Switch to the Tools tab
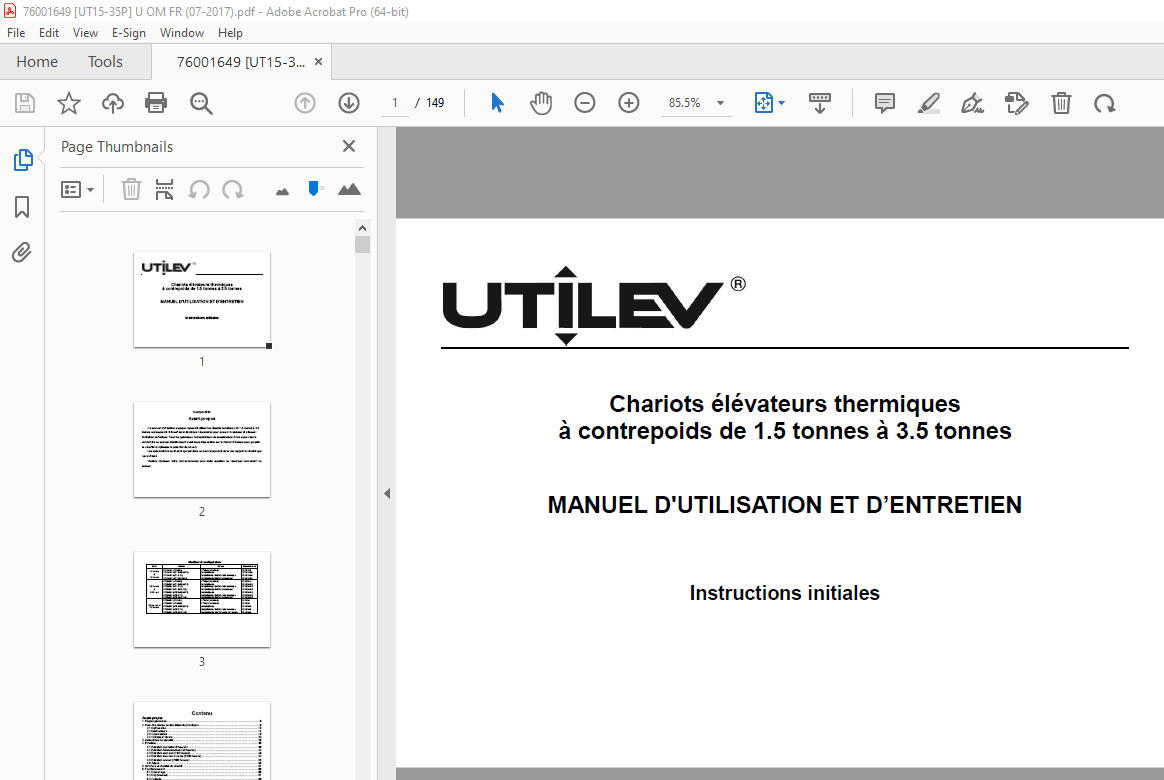1164x780 pixels. 105,61
